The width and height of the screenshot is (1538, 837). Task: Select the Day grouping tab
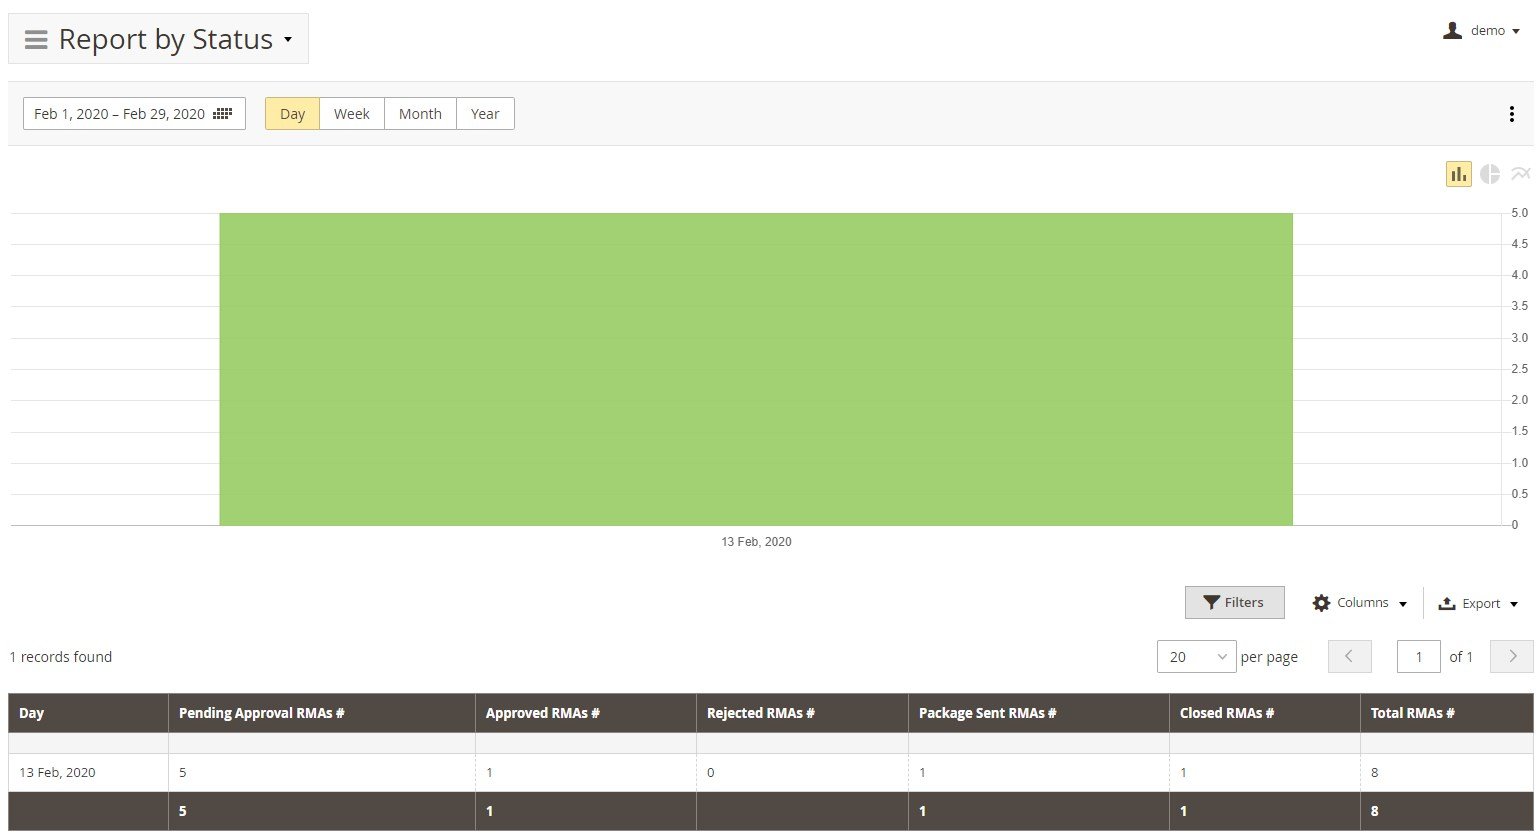tap(292, 114)
